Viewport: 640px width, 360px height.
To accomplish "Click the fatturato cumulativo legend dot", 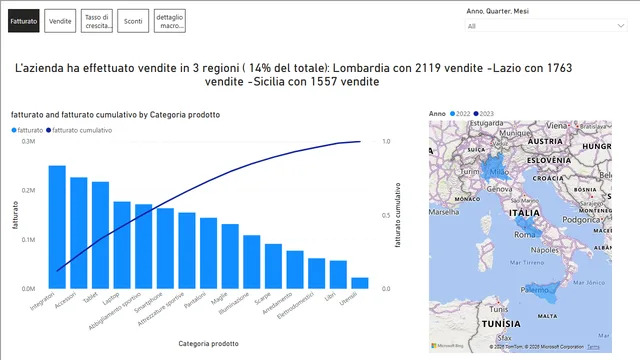I will [x=49, y=130].
